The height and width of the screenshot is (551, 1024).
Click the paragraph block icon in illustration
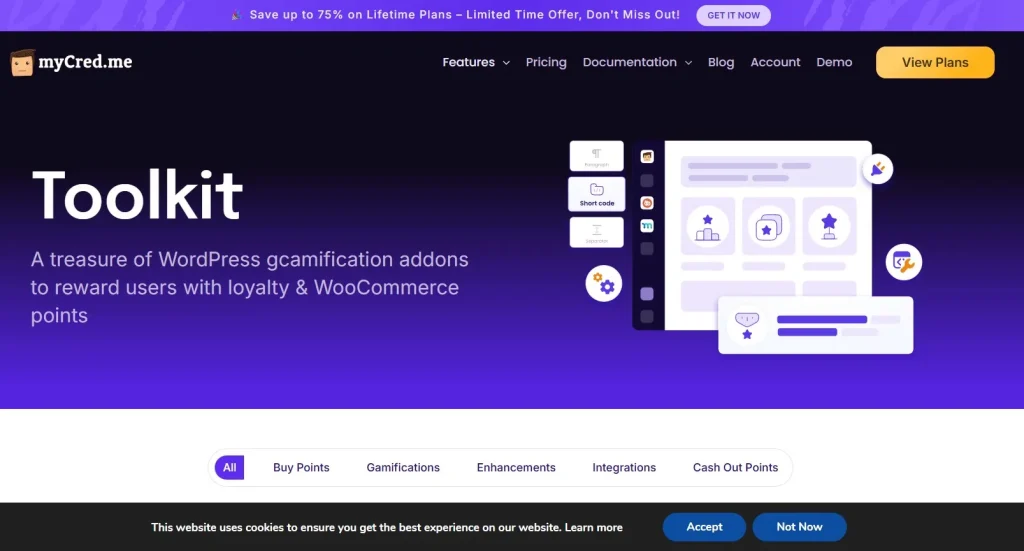point(596,156)
